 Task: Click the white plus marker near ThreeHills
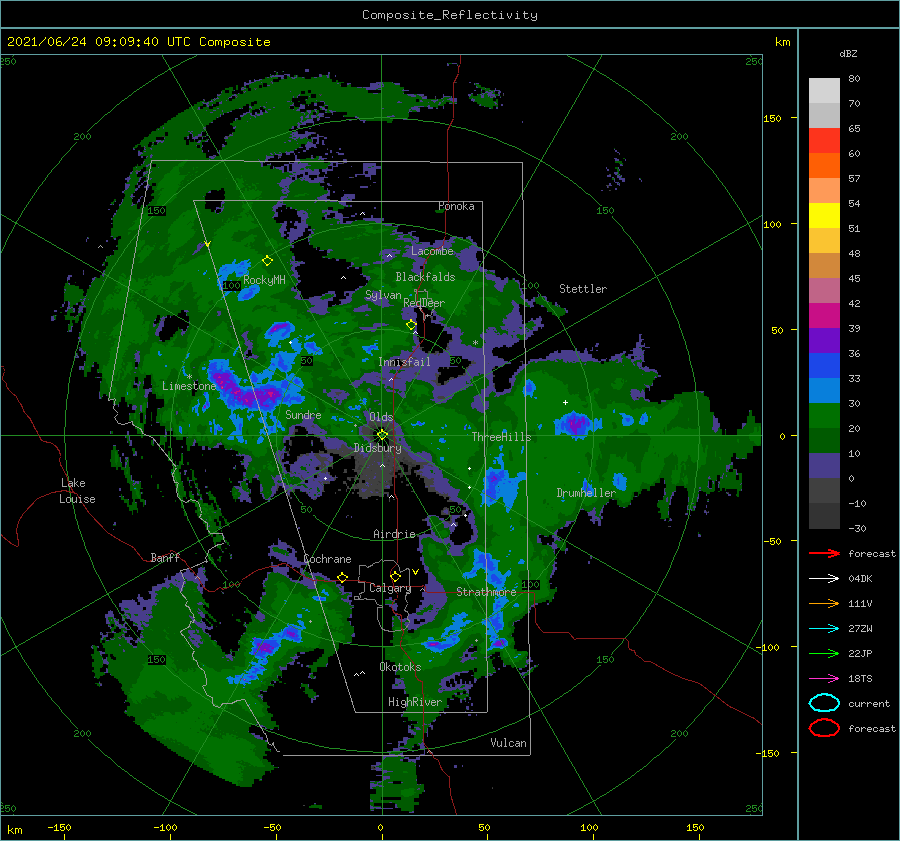565,402
